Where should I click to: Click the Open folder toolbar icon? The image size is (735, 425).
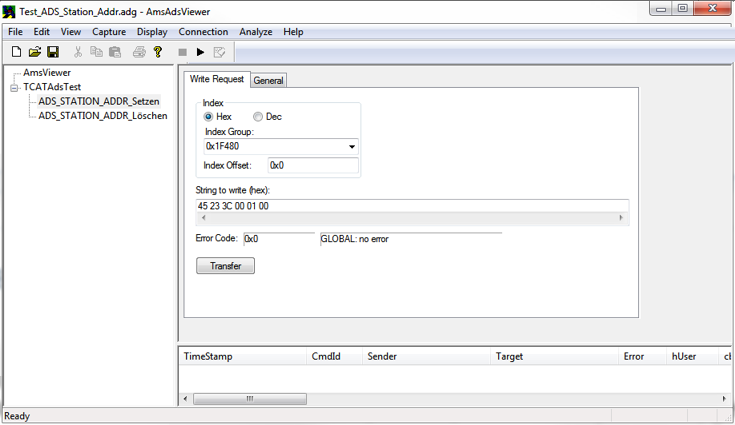[x=35, y=52]
